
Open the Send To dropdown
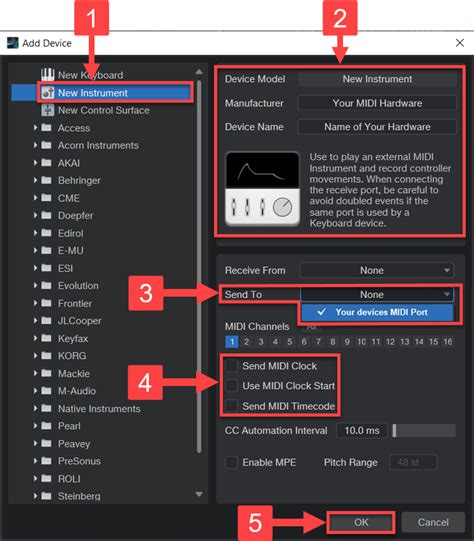[x=377, y=294]
